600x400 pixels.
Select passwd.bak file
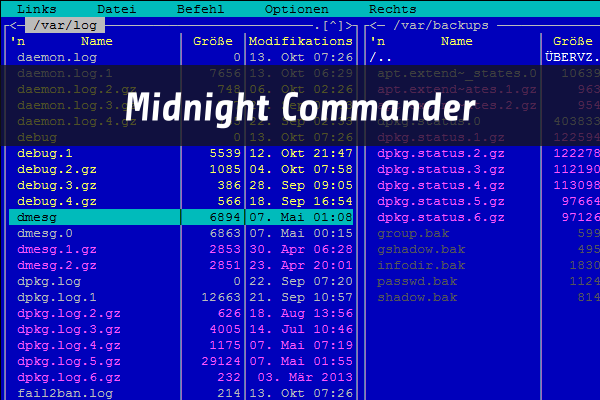click(417, 282)
